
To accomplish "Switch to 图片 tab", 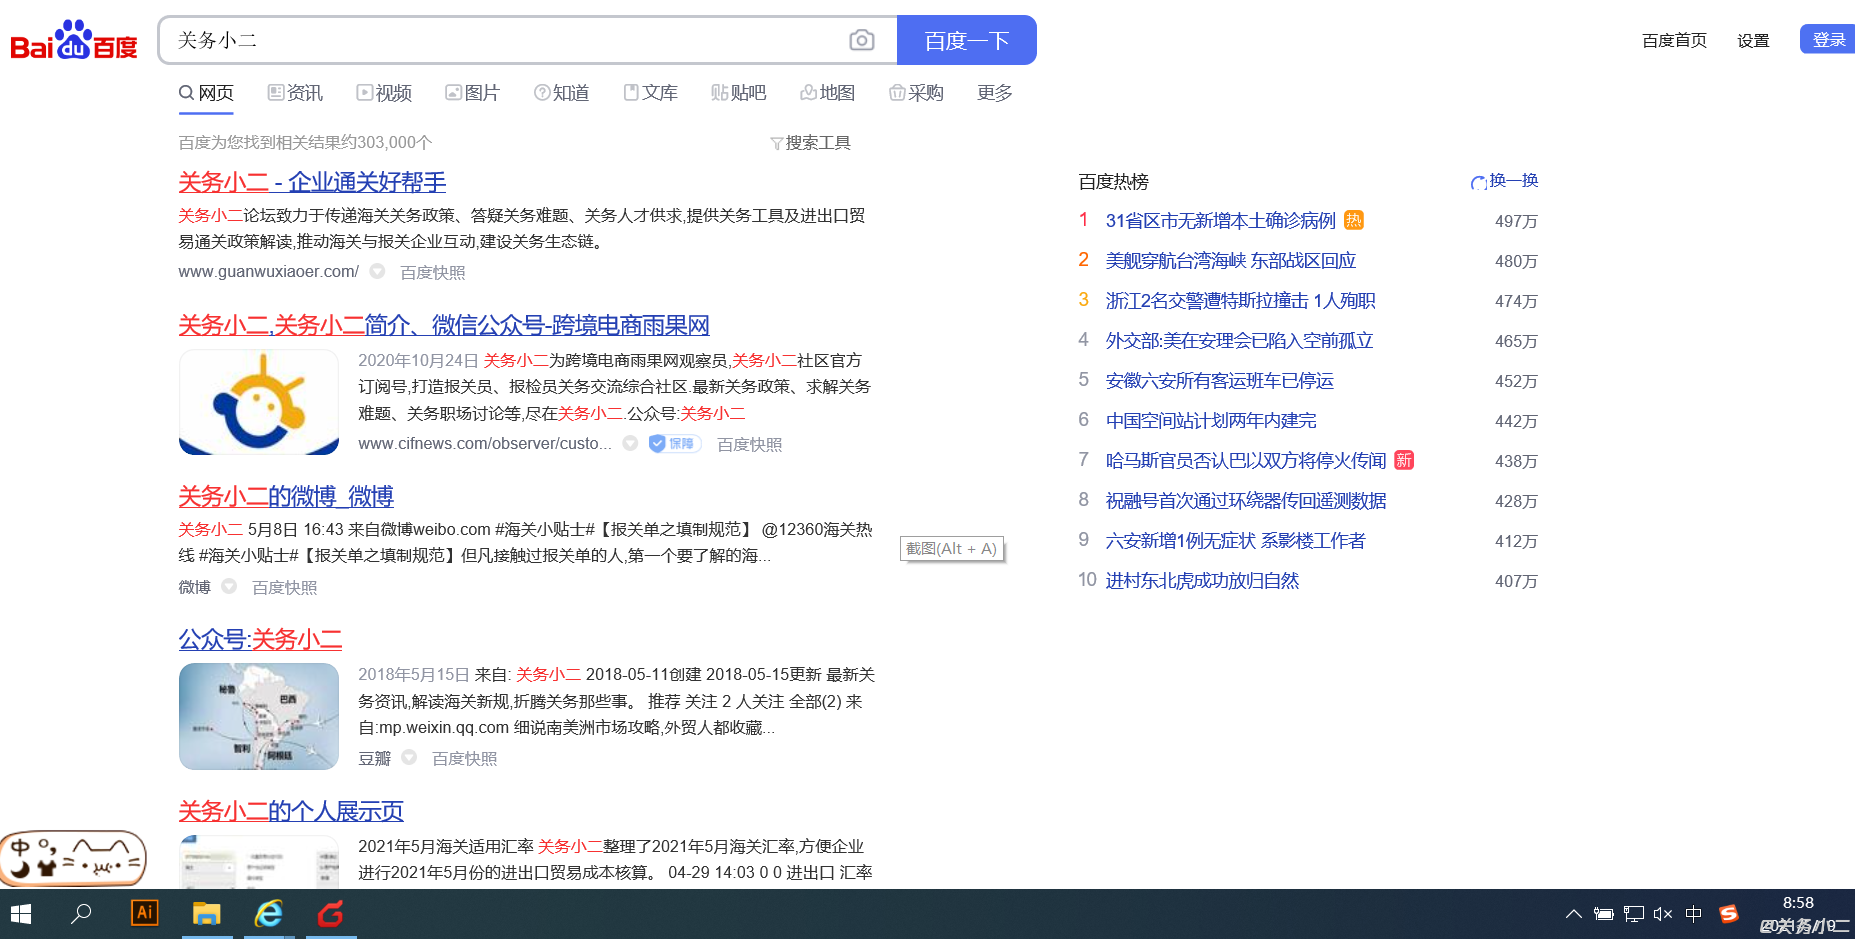I will click(x=472, y=93).
